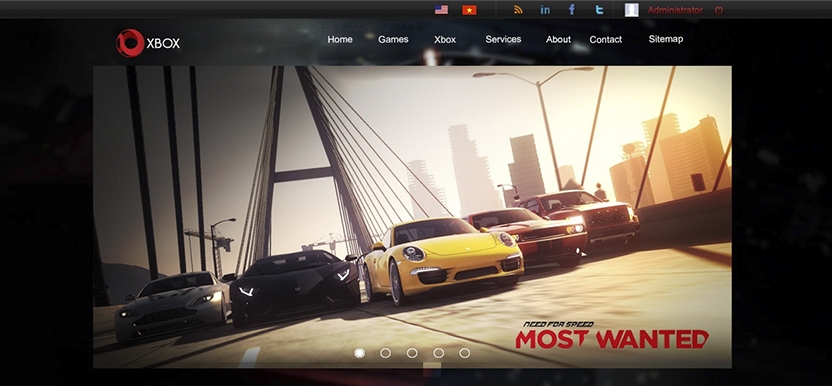Open the Facebook icon link

[x=571, y=10]
